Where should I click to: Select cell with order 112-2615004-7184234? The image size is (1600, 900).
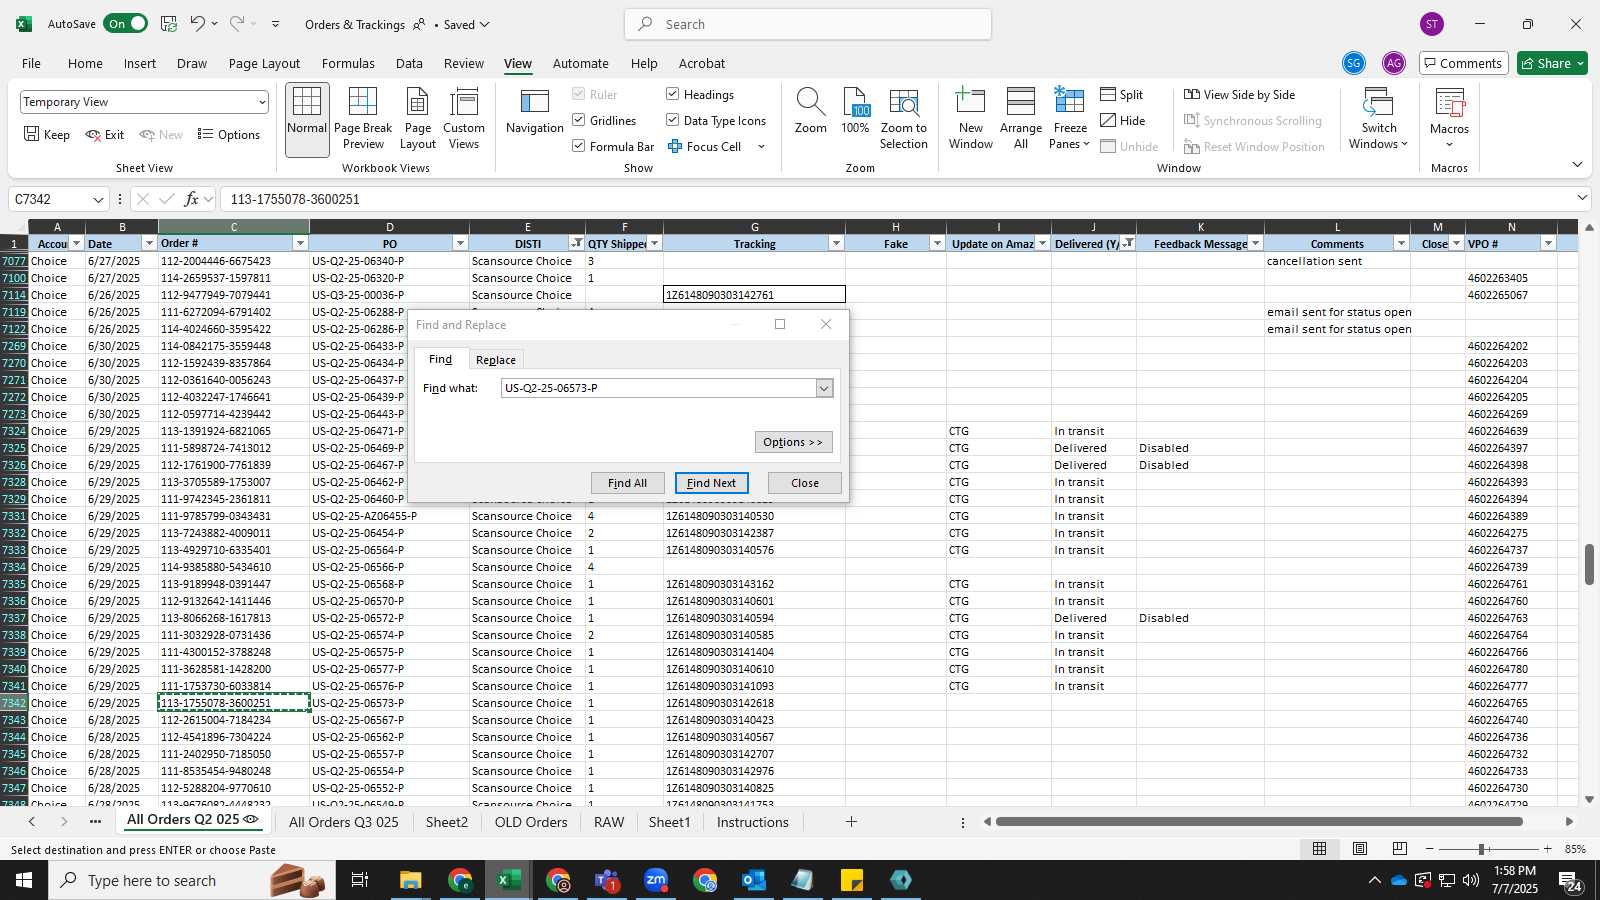(x=234, y=720)
